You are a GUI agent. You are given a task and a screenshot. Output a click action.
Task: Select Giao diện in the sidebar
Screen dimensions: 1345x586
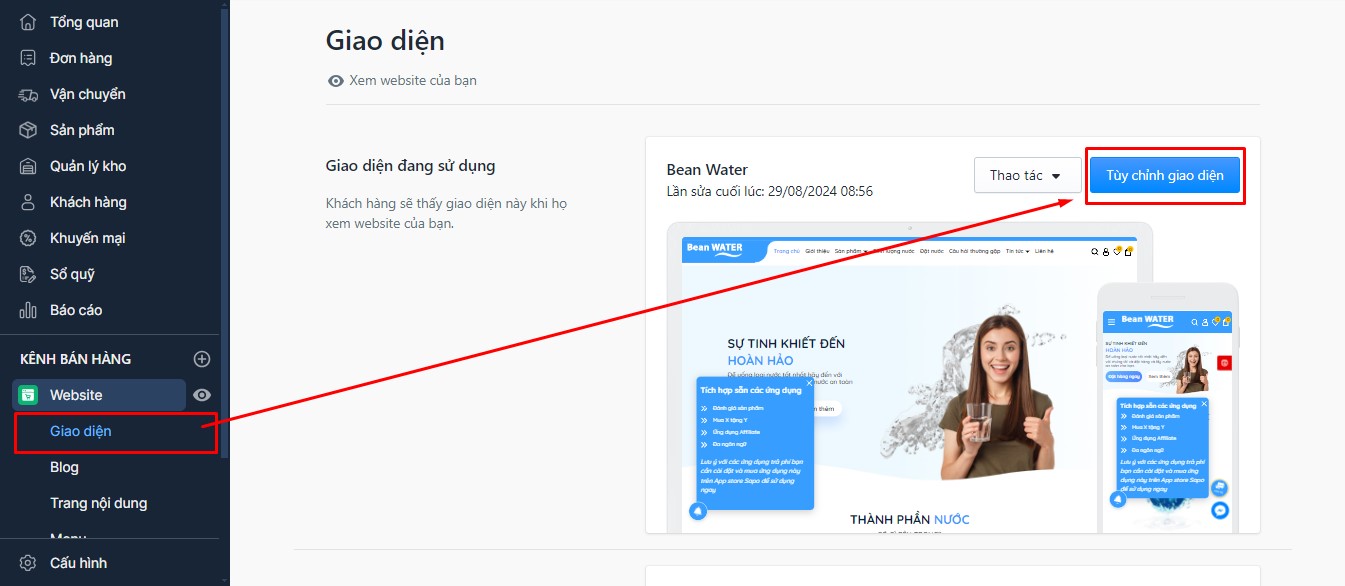[x=81, y=431]
